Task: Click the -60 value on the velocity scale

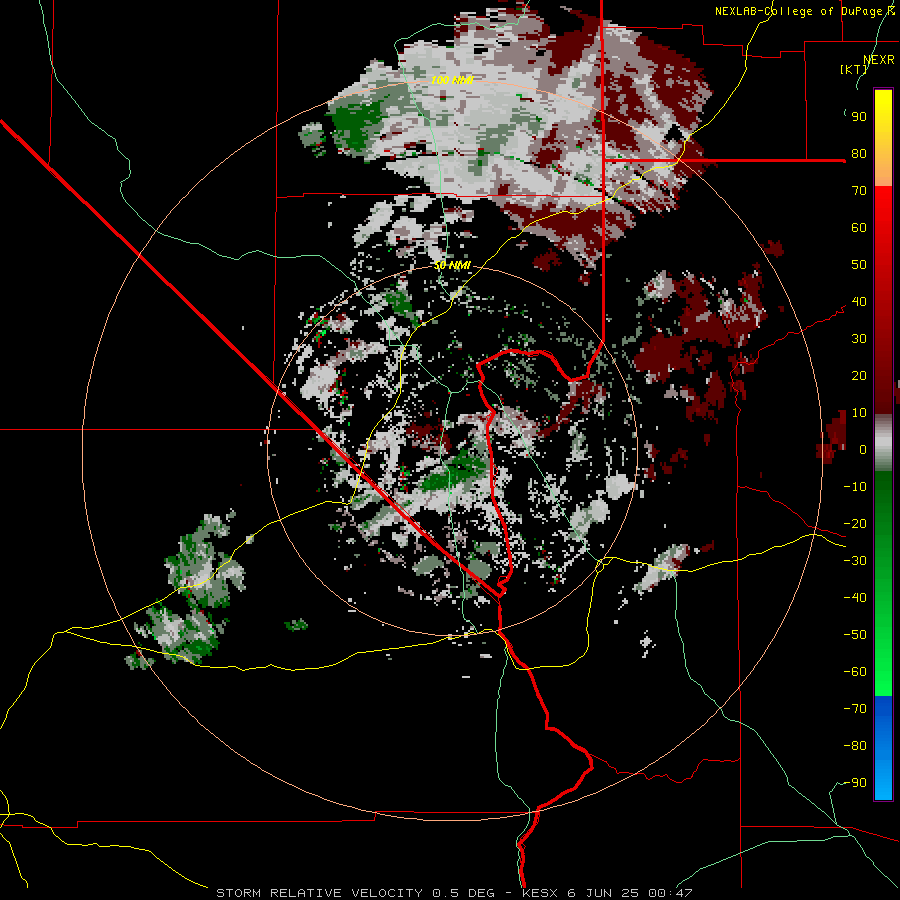Action: point(855,672)
